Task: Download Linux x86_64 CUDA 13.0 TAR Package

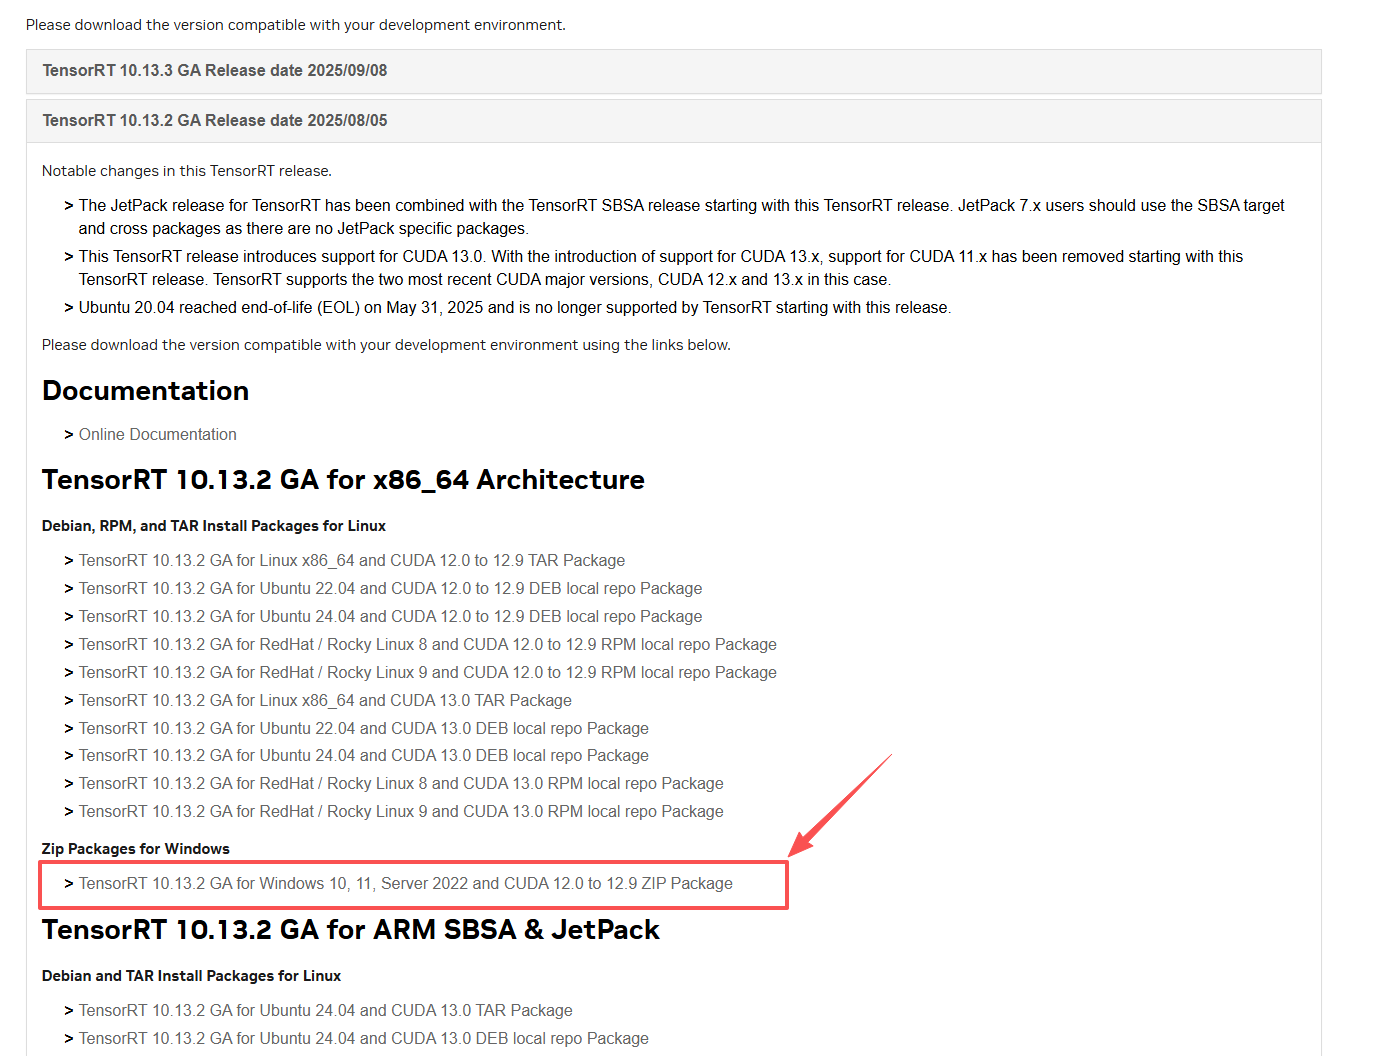Action: tap(325, 701)
